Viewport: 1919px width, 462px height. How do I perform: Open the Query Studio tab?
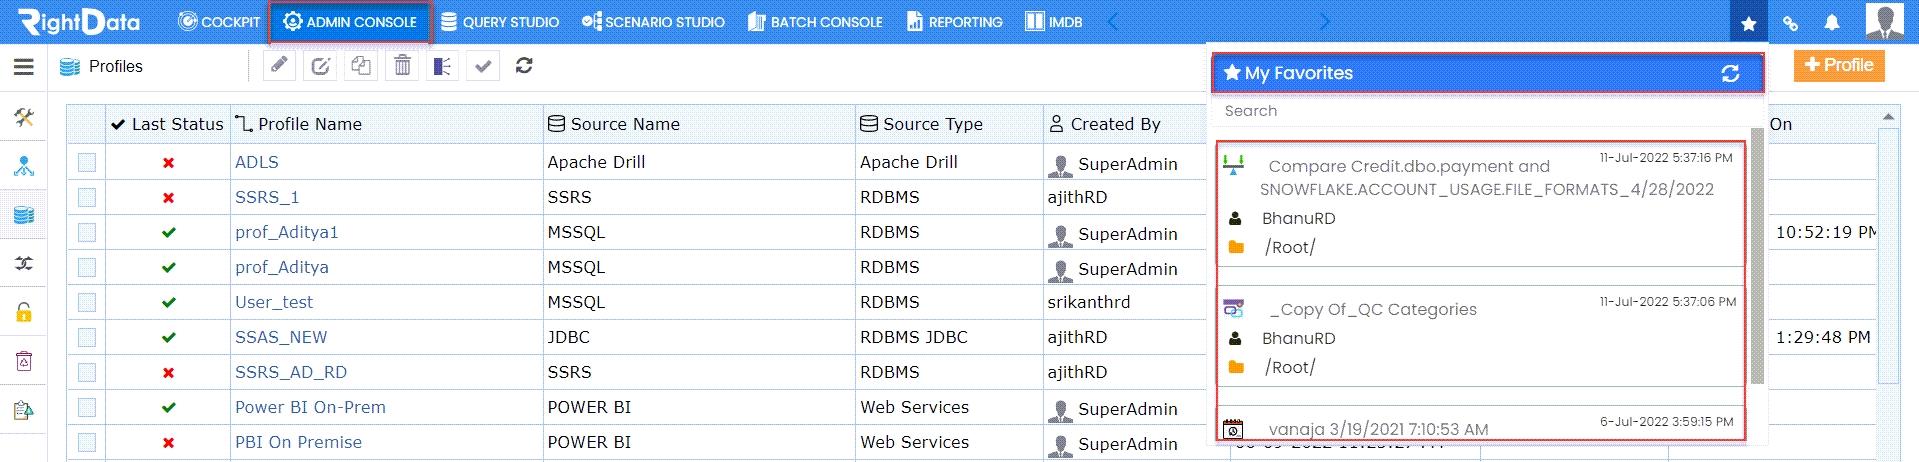coord(500,22)
